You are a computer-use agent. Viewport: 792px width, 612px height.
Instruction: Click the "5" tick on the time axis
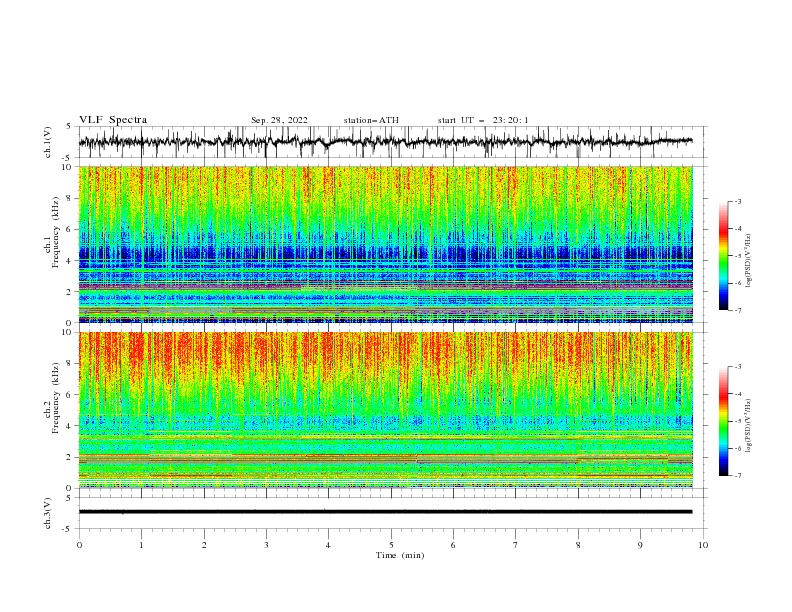pos(391,545)
